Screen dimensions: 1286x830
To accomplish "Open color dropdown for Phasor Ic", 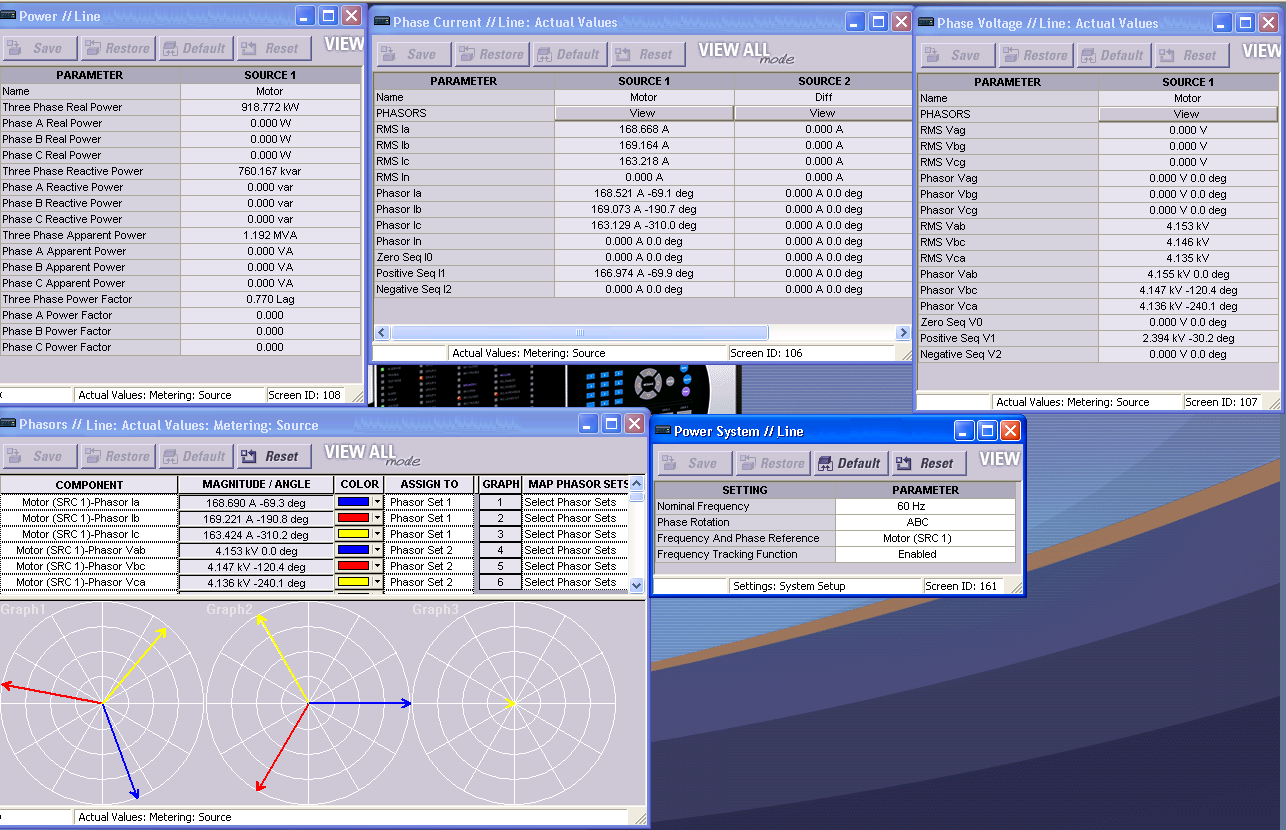I will coord(378,534).
